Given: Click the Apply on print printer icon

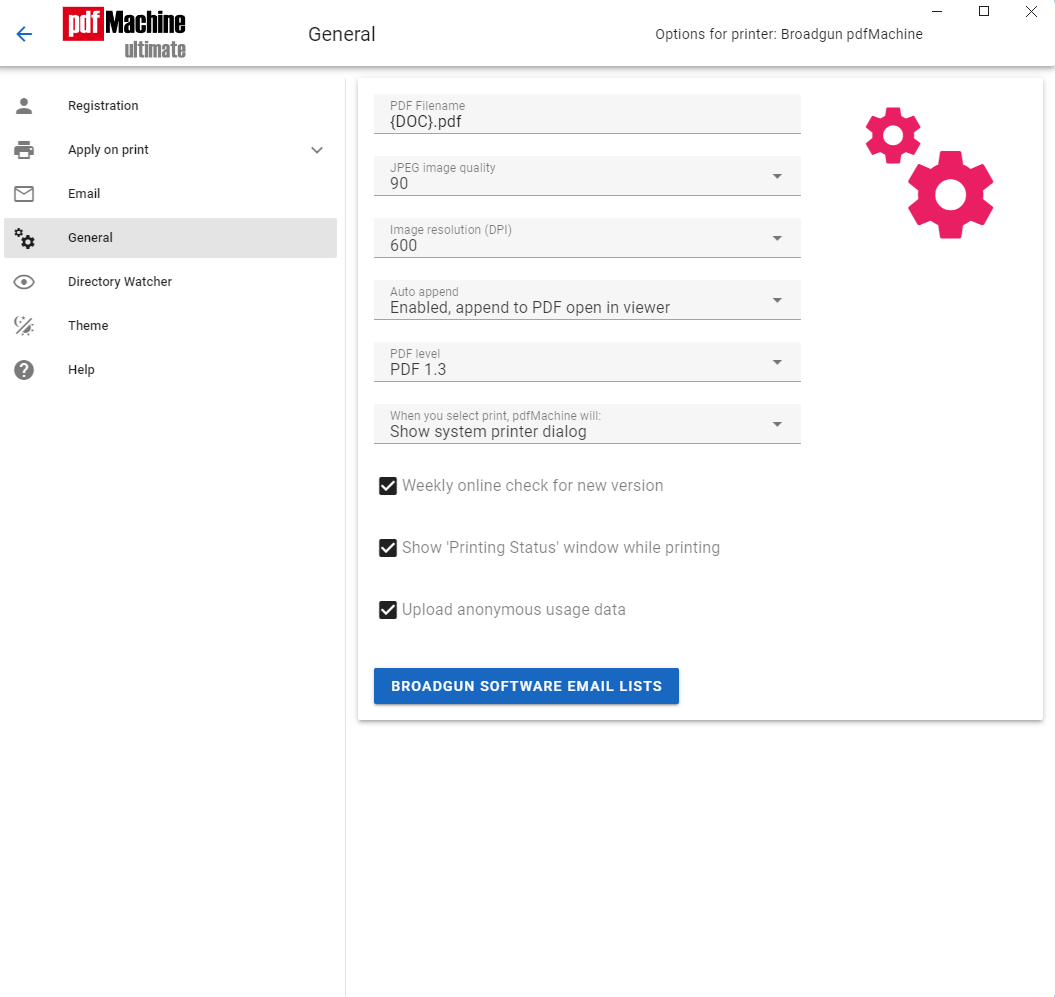Looking at the screenshot, I should 24,149.
